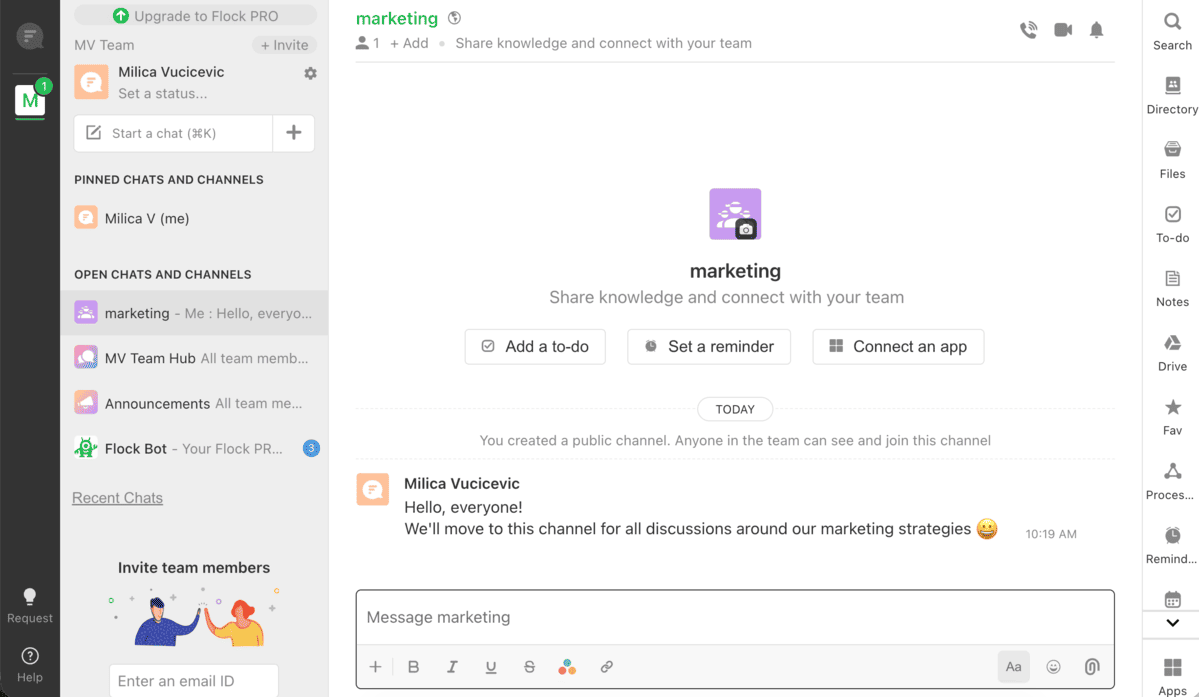This screenshot has height=697, width=1199.
Task: Expand more apps with down chevron
Action: coord(1172,623)
